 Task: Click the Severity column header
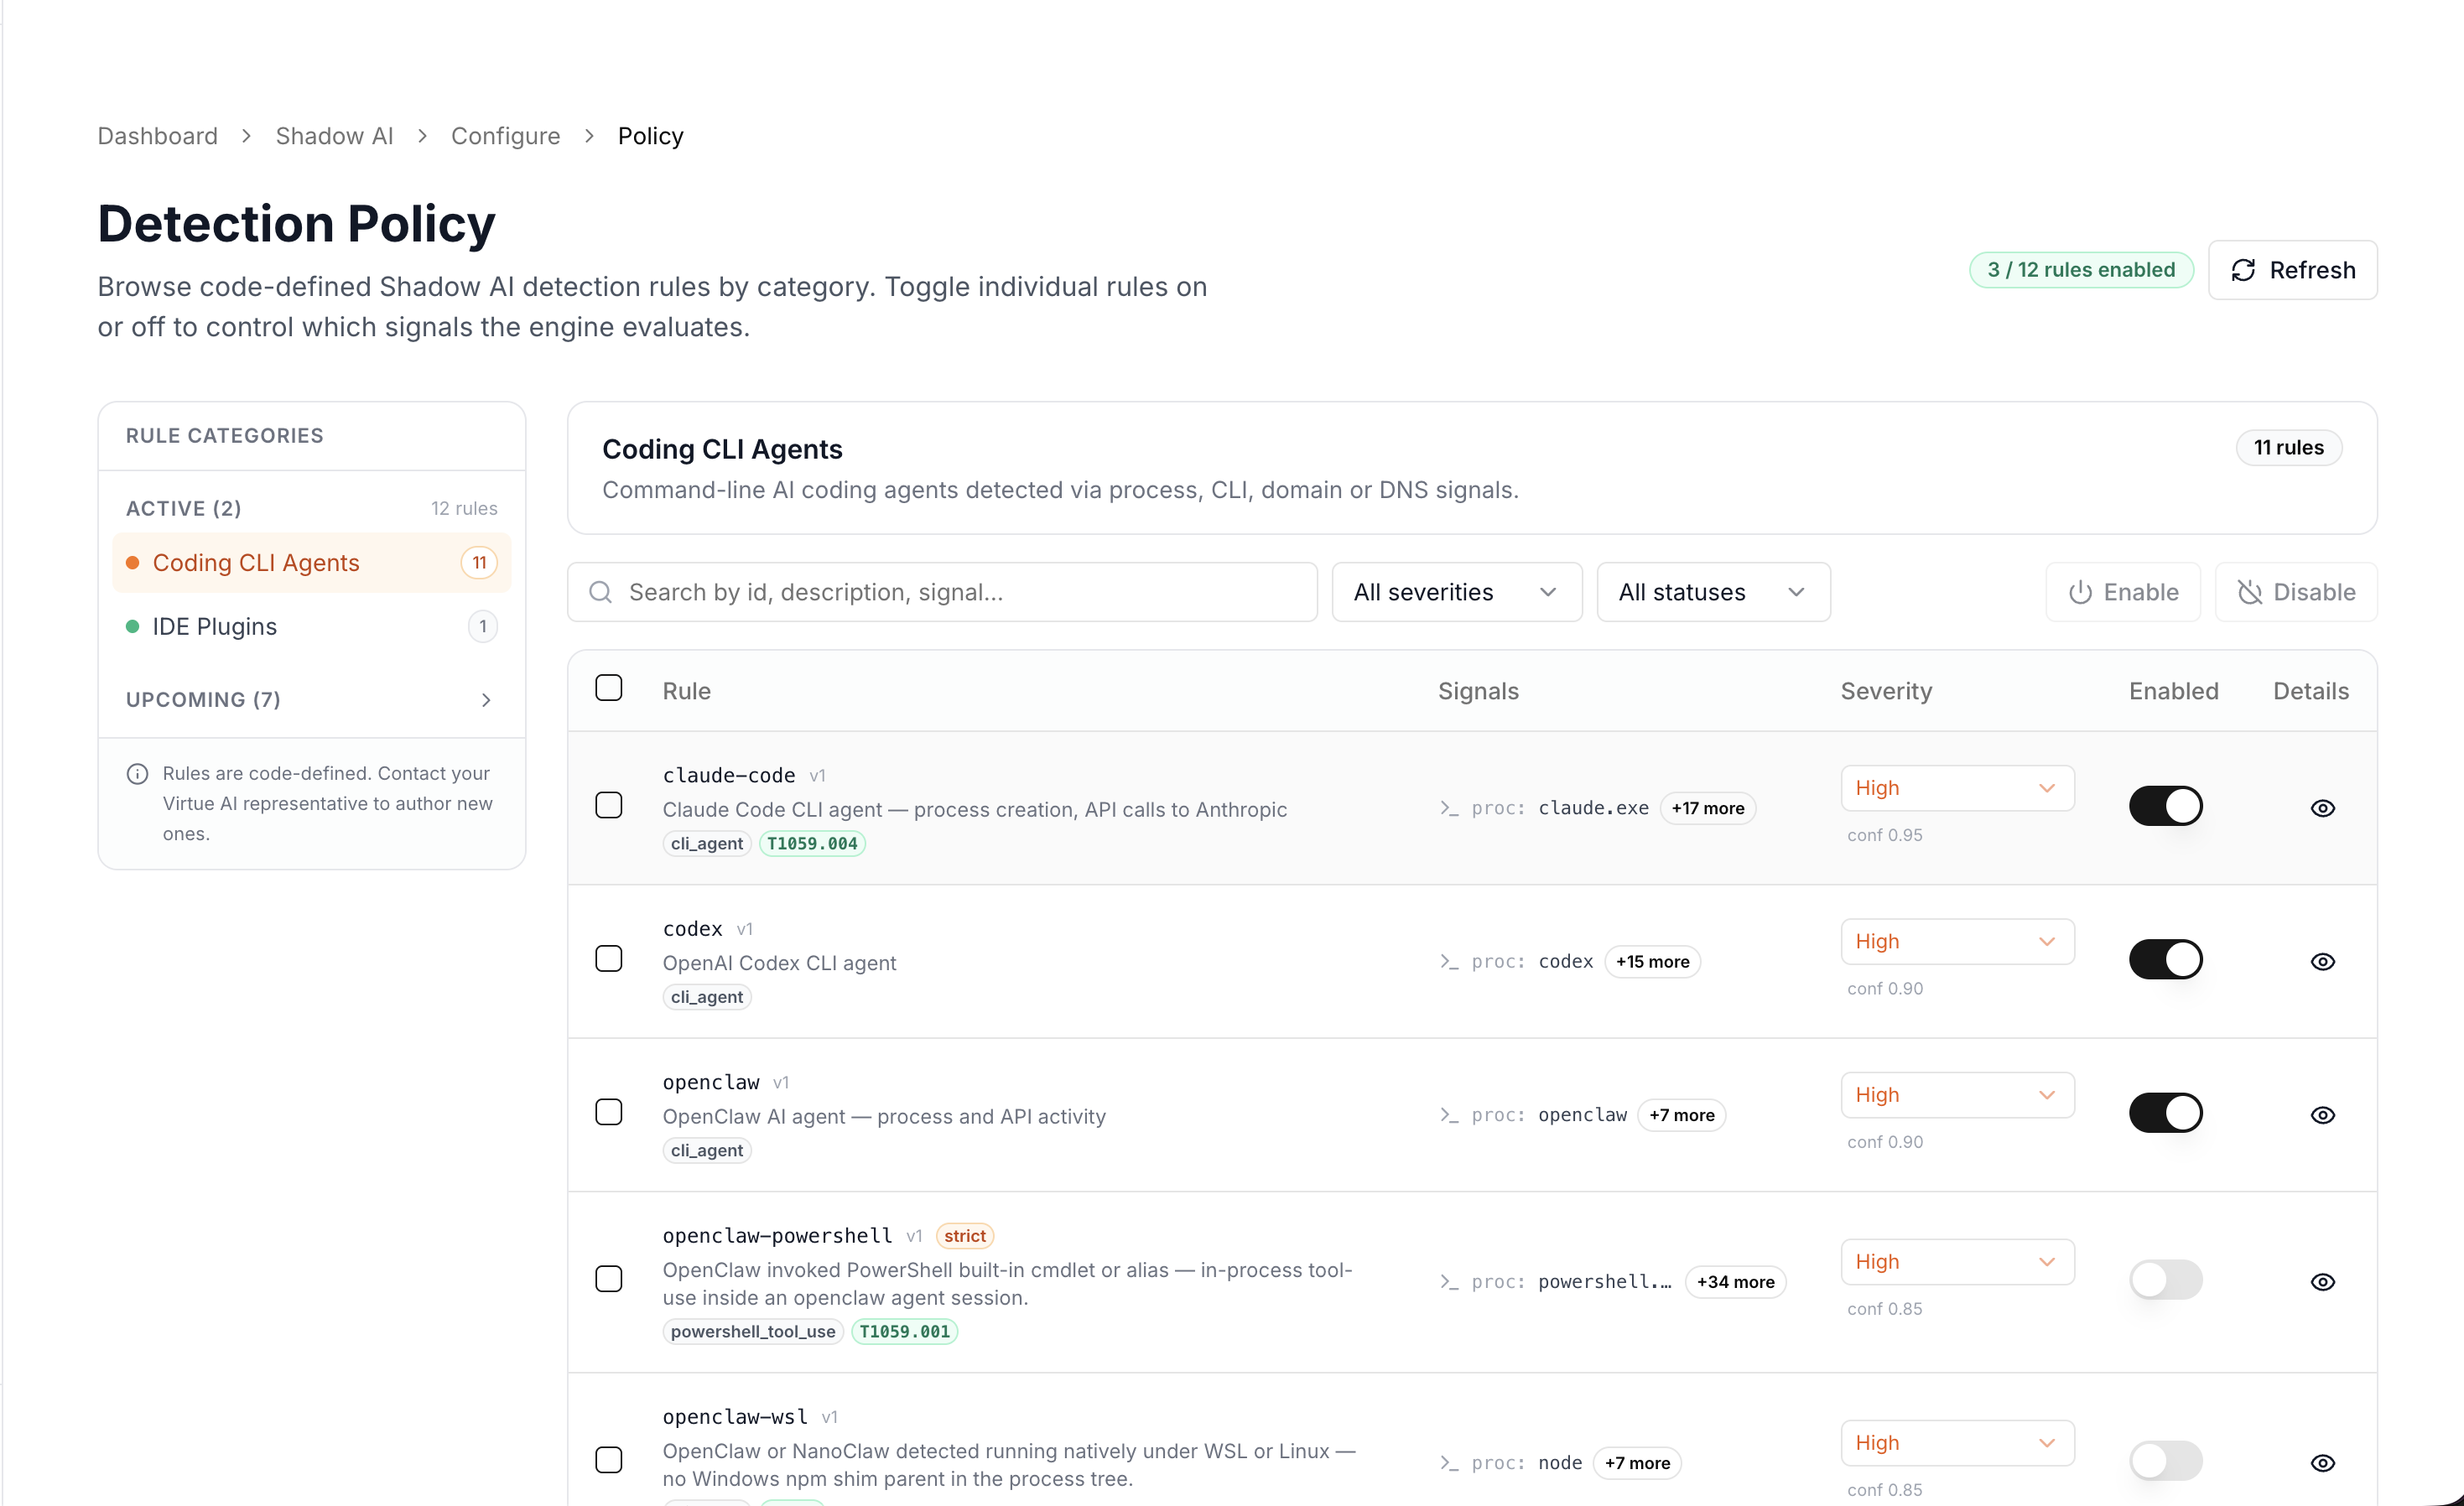(x=1886, y=691)
